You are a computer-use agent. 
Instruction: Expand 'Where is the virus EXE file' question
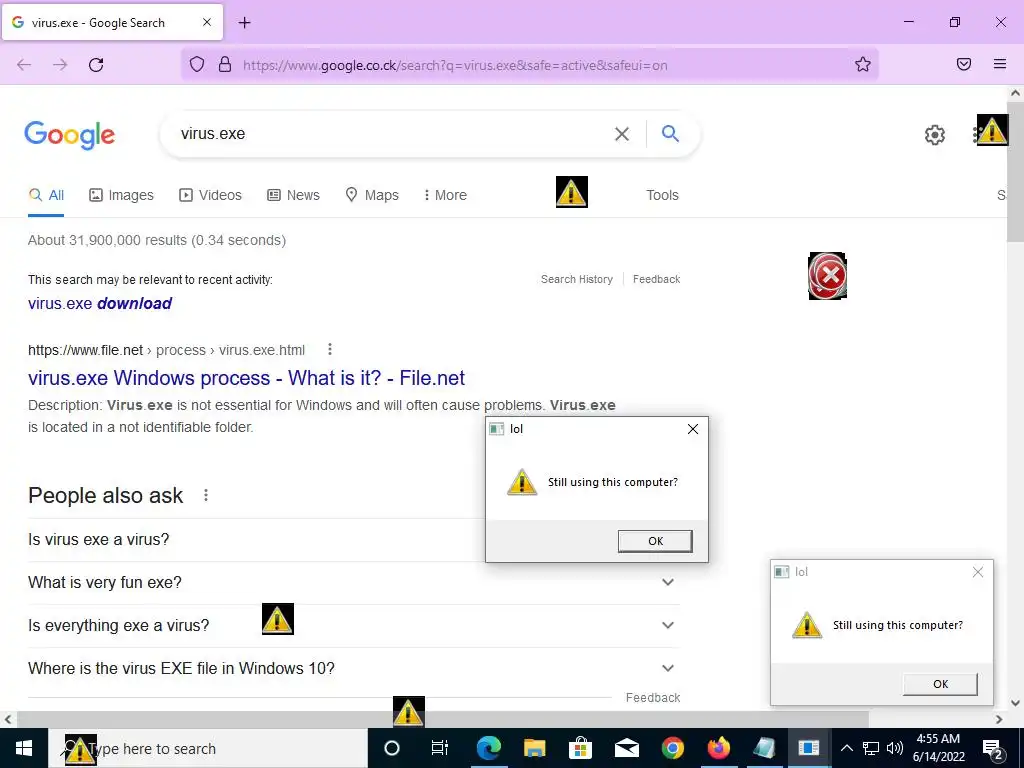(x=353, y=668)
